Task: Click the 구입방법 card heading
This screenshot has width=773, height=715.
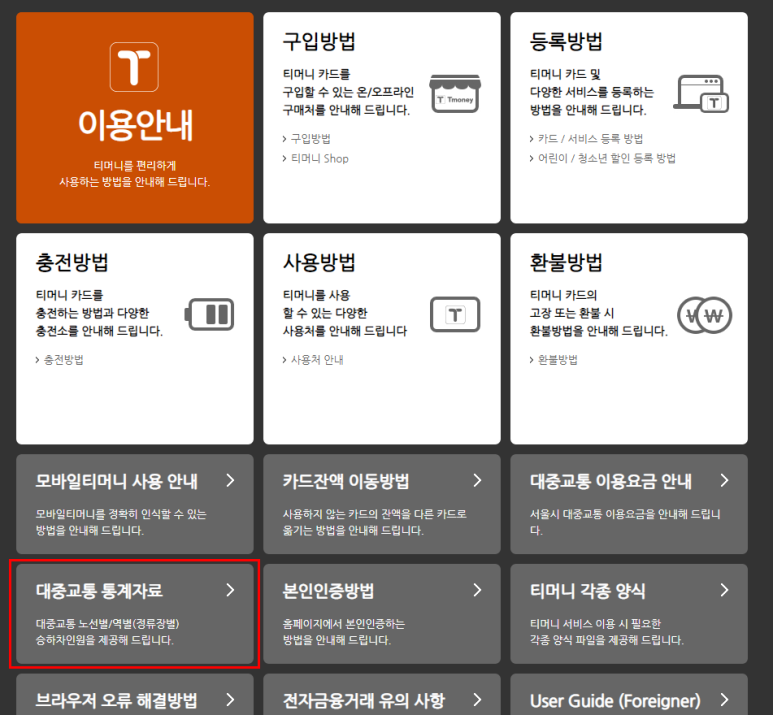Action: coord(319,41)
